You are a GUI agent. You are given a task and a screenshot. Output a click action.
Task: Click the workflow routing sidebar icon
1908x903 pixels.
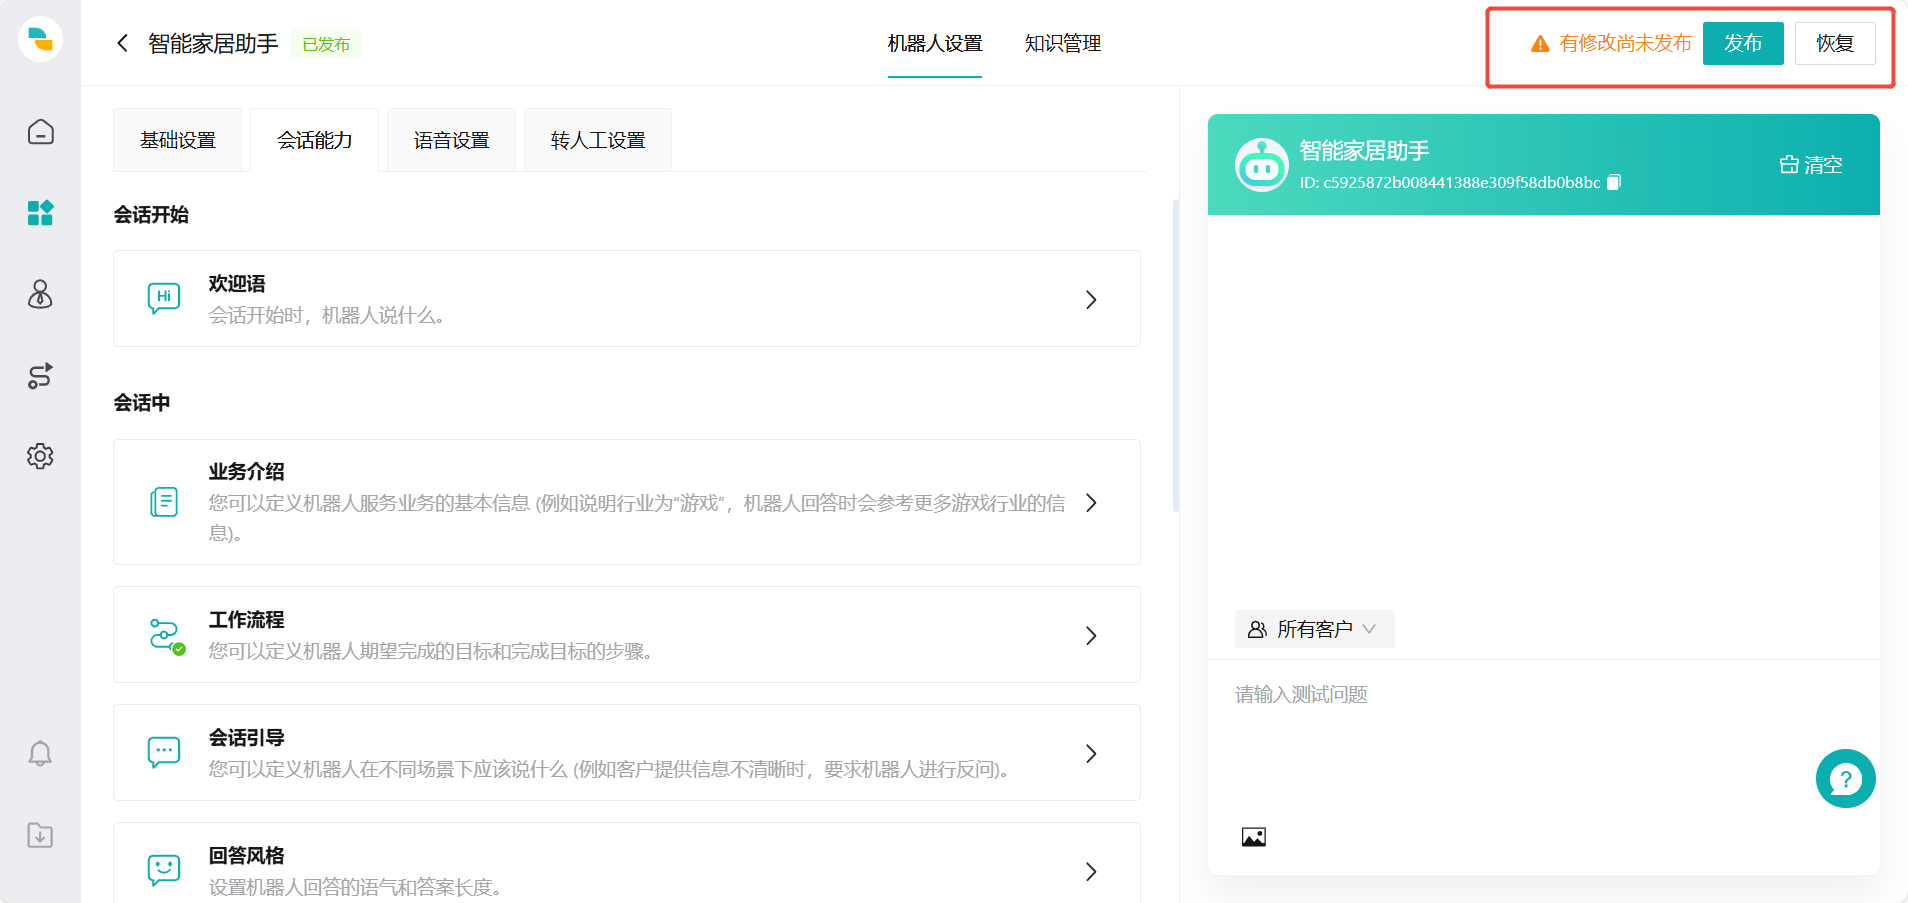click(x=40, y=376)
